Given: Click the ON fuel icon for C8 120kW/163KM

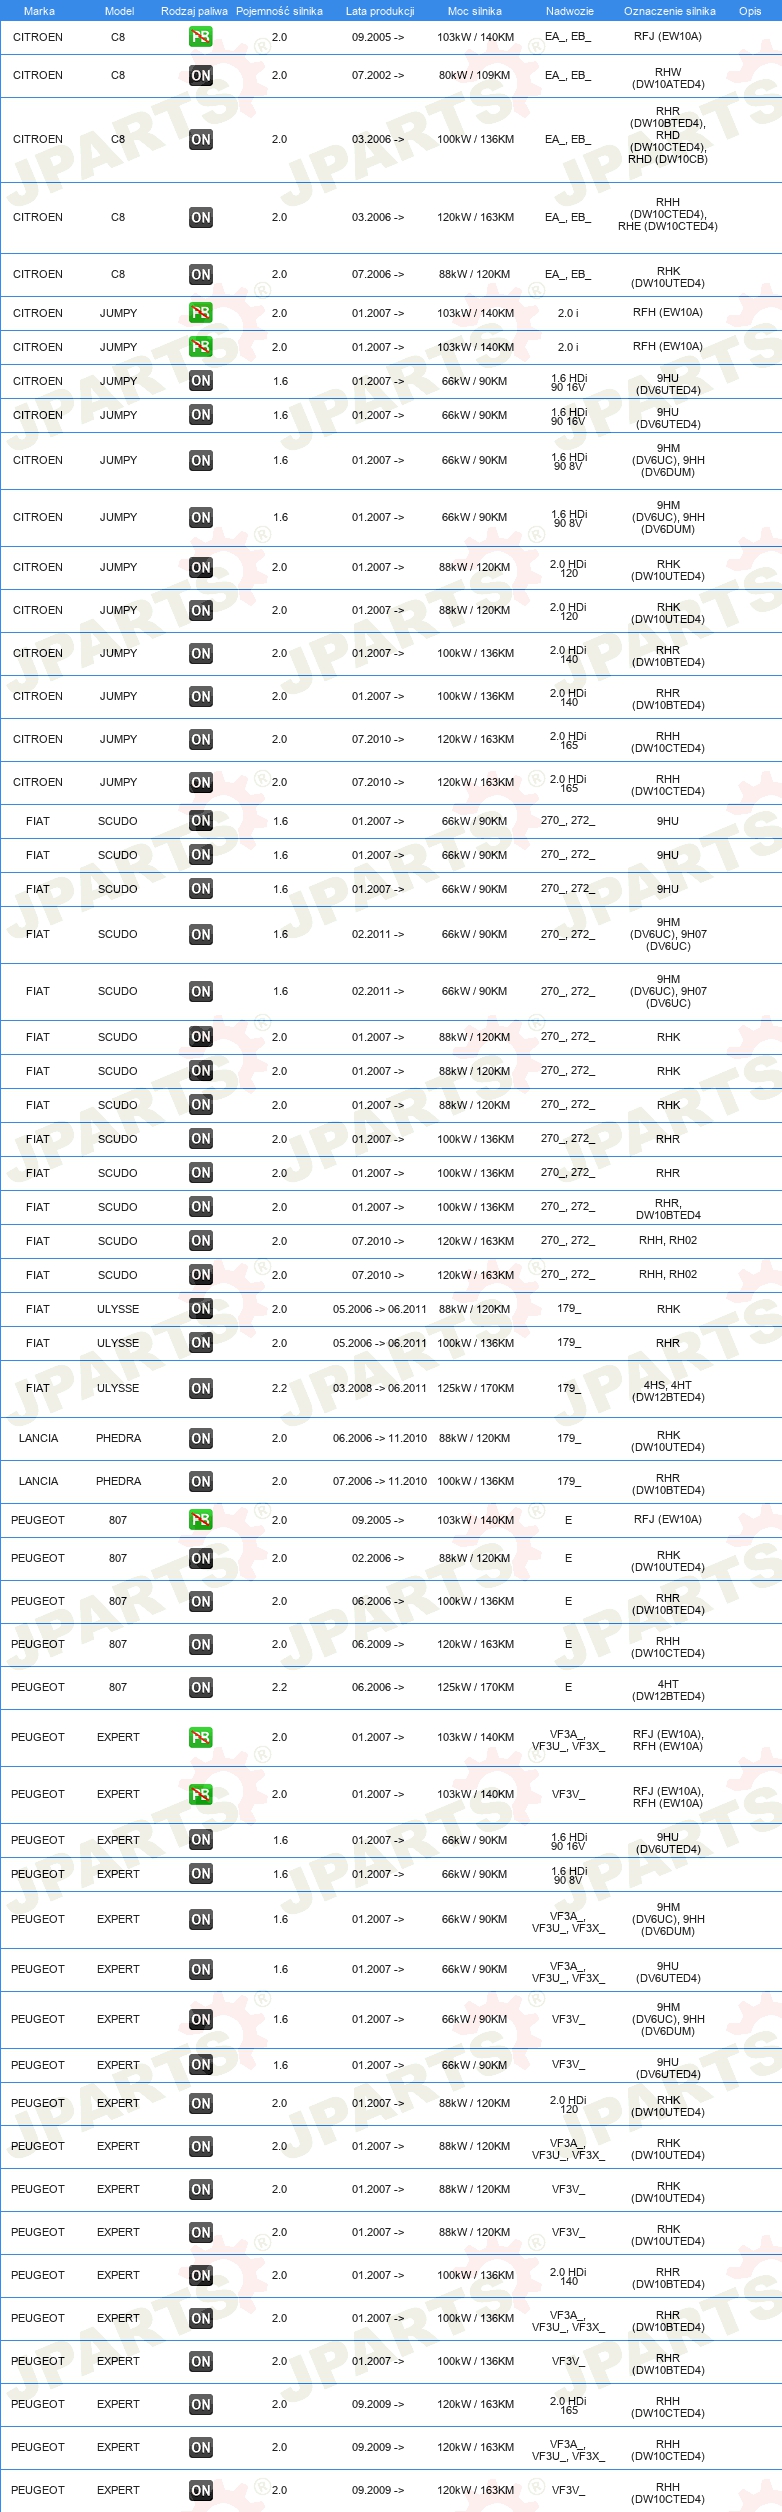Looking at the screenshot, I should click(x=201, y=217).
